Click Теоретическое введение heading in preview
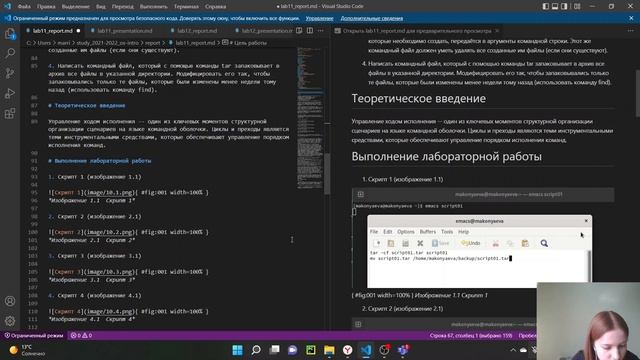Viewport: 640px width, 360px height. coord(419,98)
